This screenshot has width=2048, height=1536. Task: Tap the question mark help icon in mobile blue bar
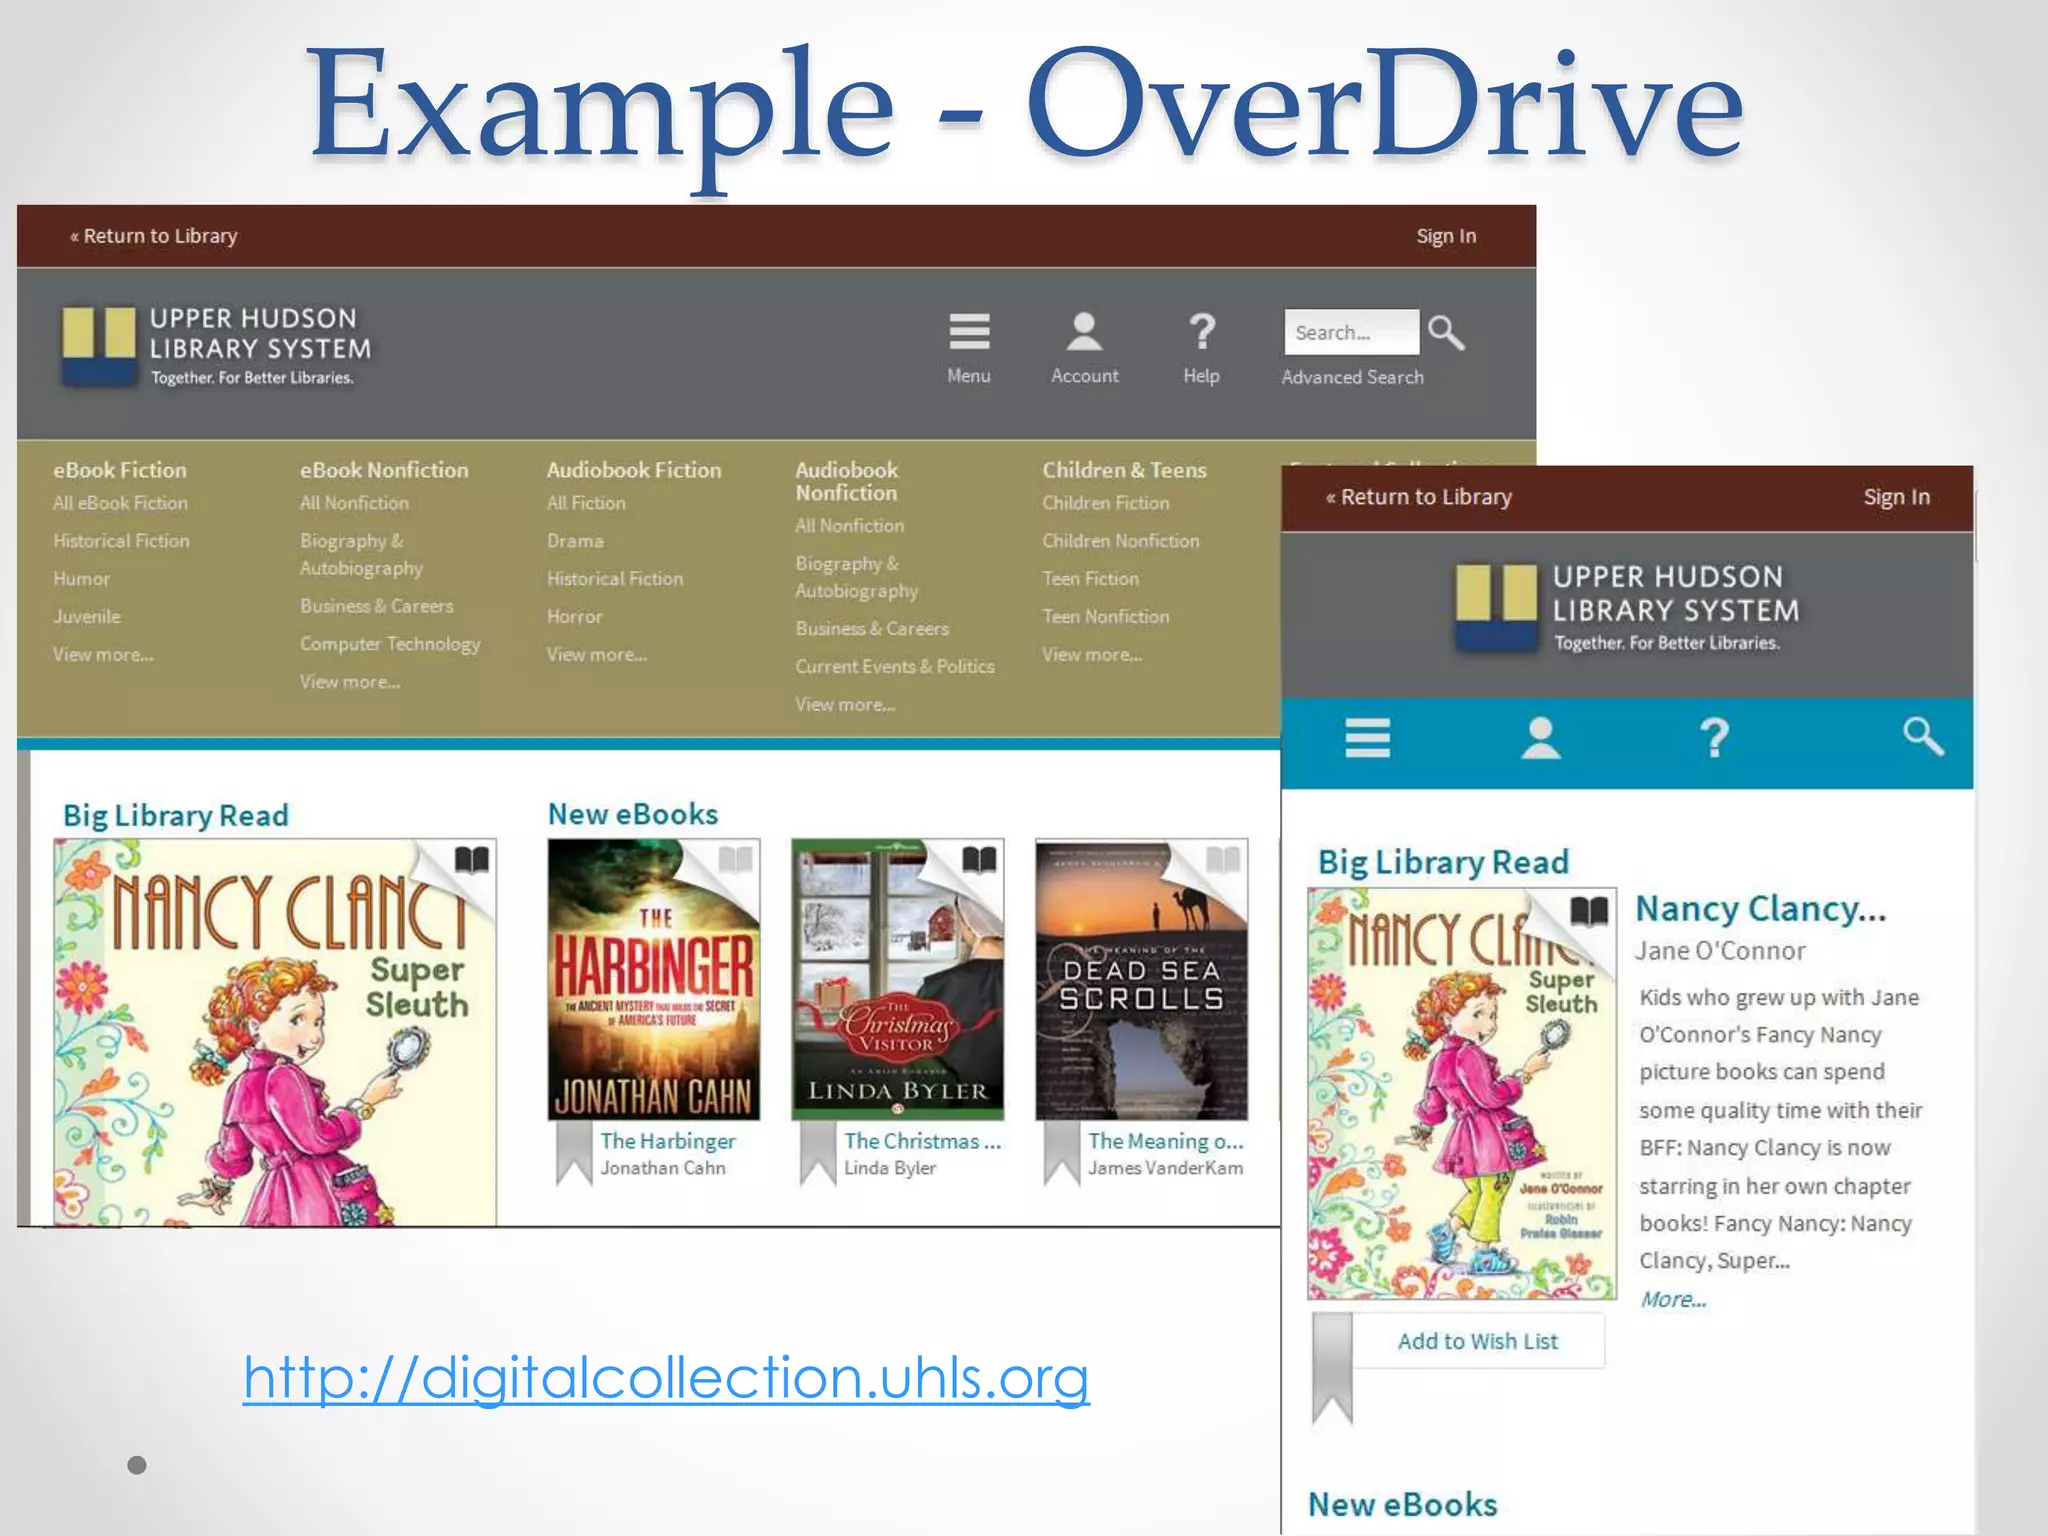coord(1714,738)
